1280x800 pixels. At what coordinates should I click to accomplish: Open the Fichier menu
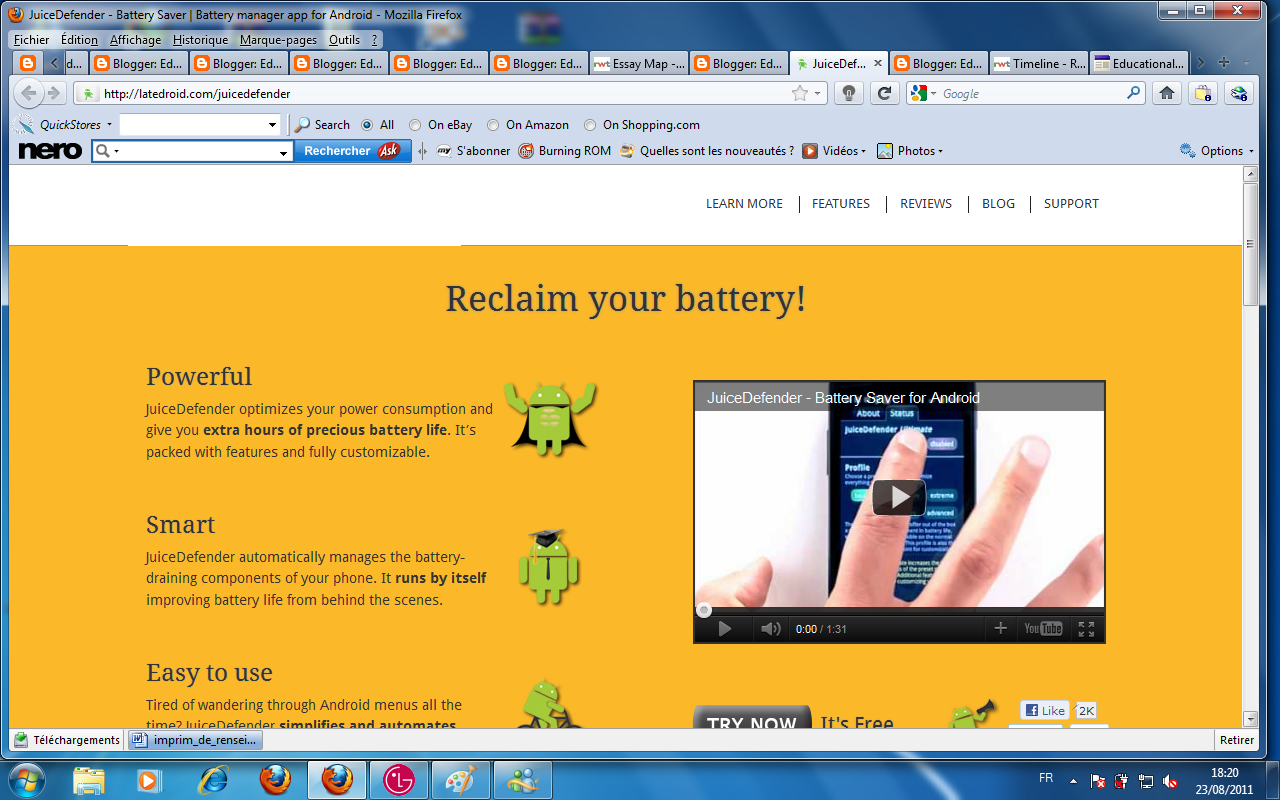32,40
